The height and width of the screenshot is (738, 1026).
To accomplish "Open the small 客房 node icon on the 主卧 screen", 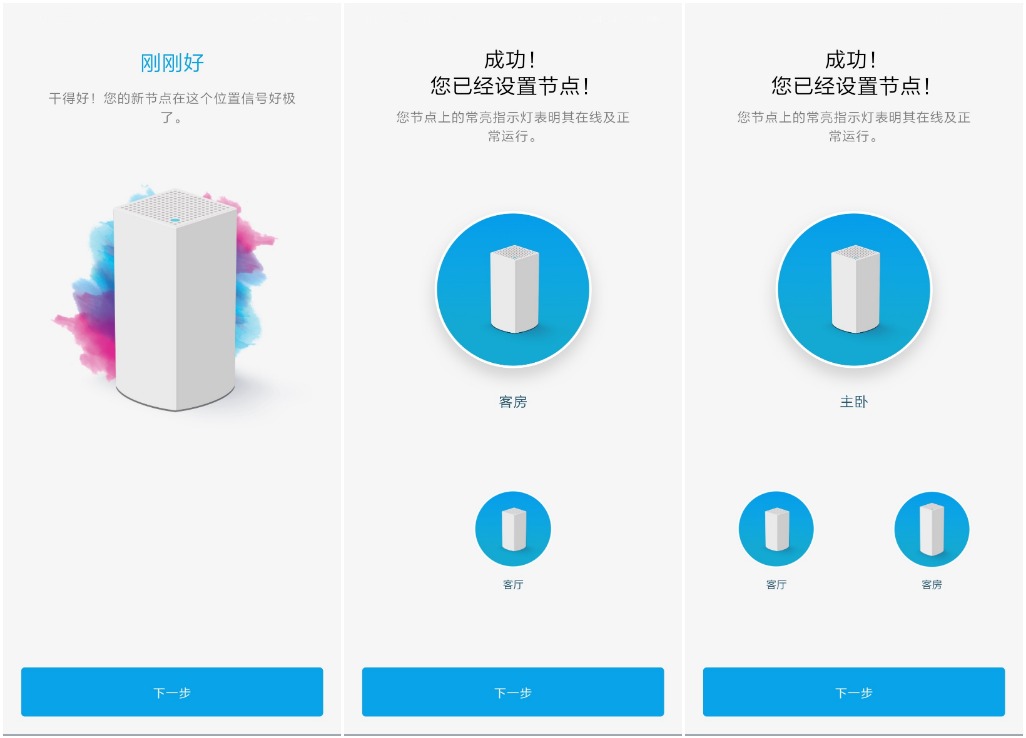I will pyautogui.click(x=932, y=529).
